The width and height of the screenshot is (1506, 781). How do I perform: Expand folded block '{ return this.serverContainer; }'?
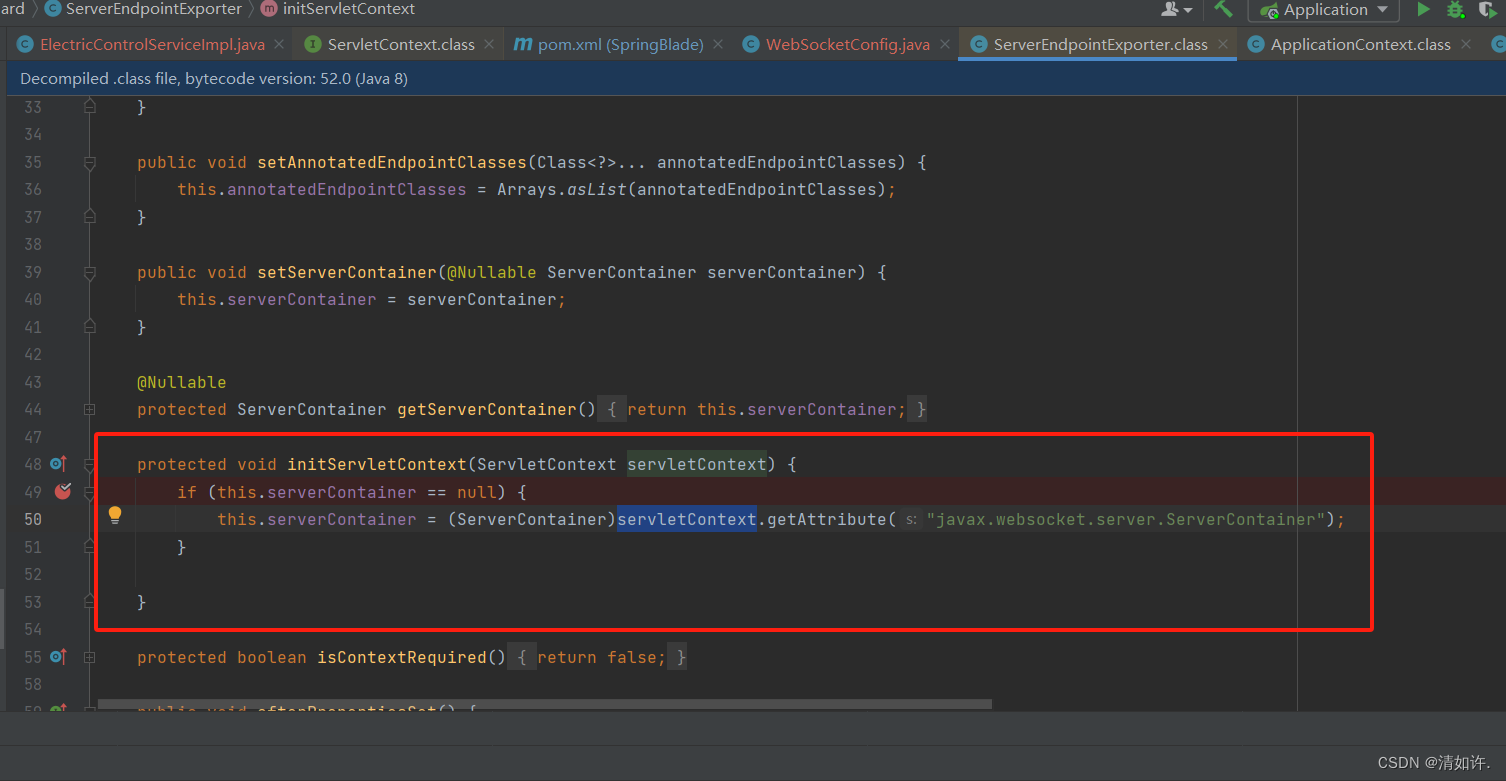tap(762, 409)
